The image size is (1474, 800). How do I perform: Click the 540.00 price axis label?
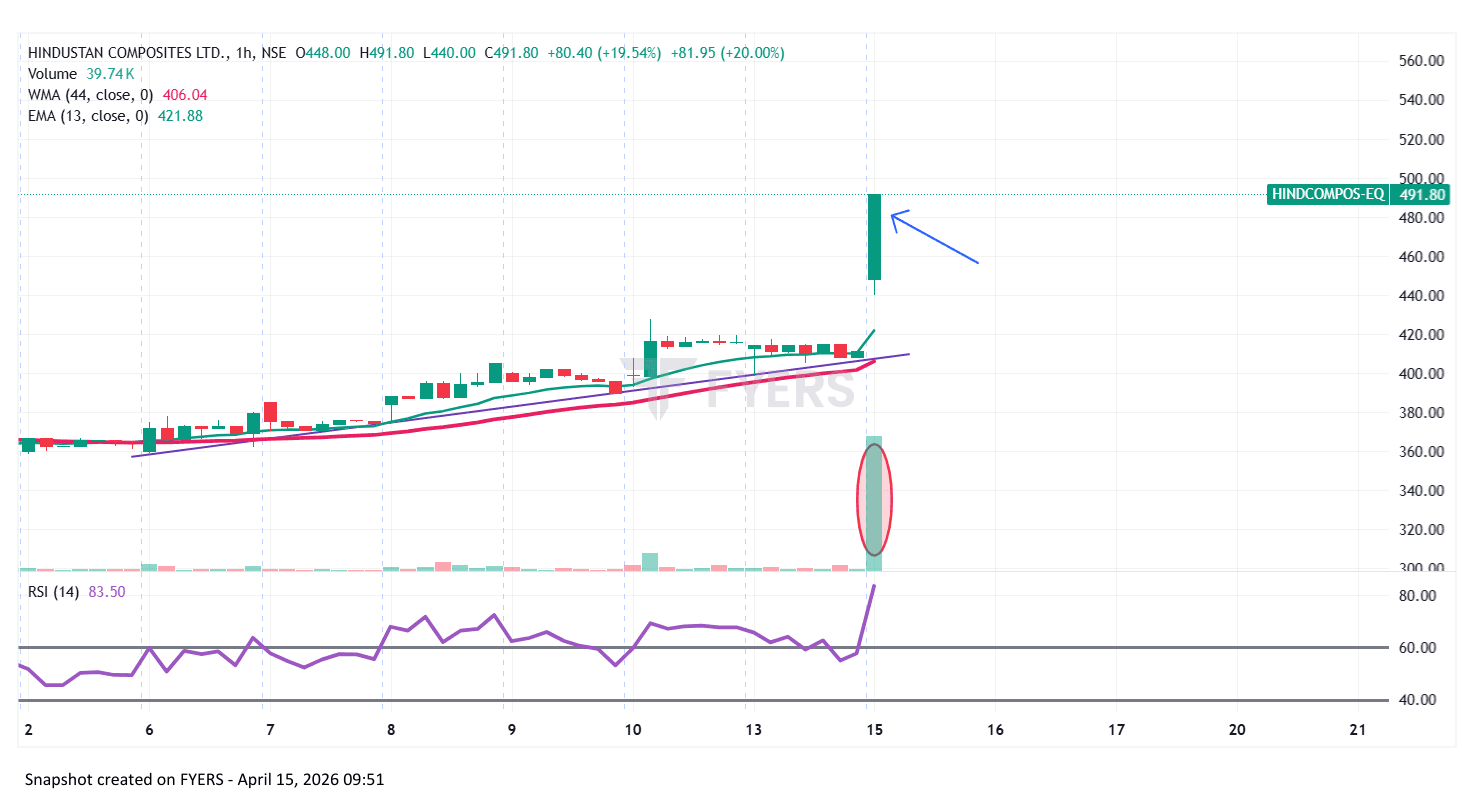[1421, 100]
